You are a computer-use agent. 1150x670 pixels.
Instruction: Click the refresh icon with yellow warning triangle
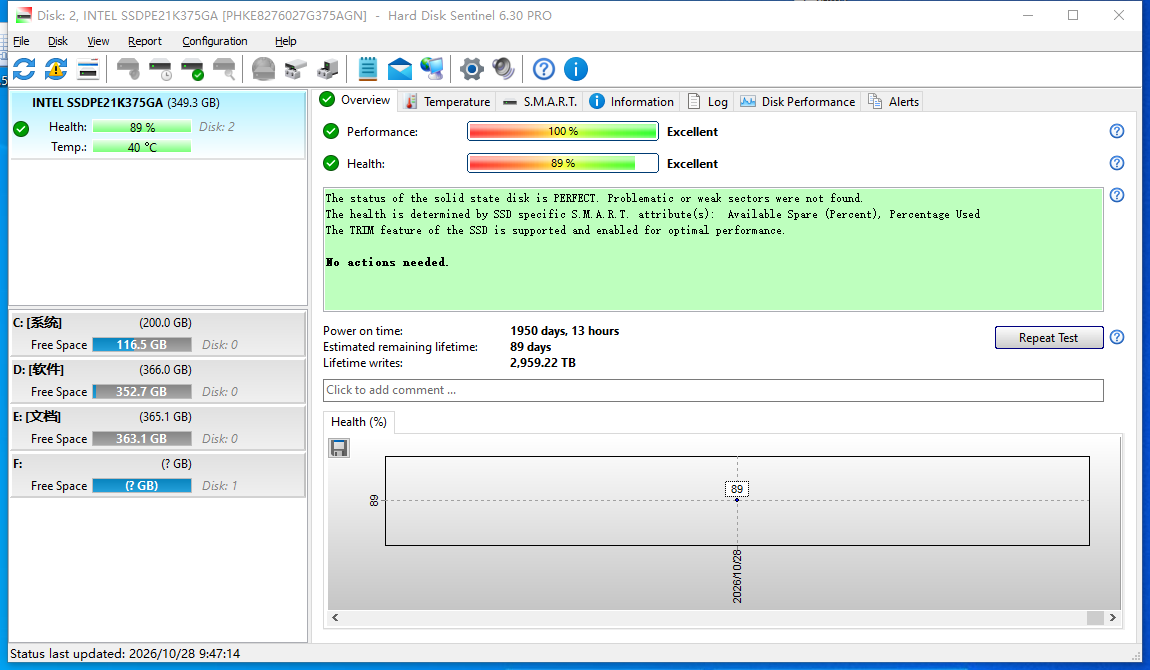click(x=56, y=70)
